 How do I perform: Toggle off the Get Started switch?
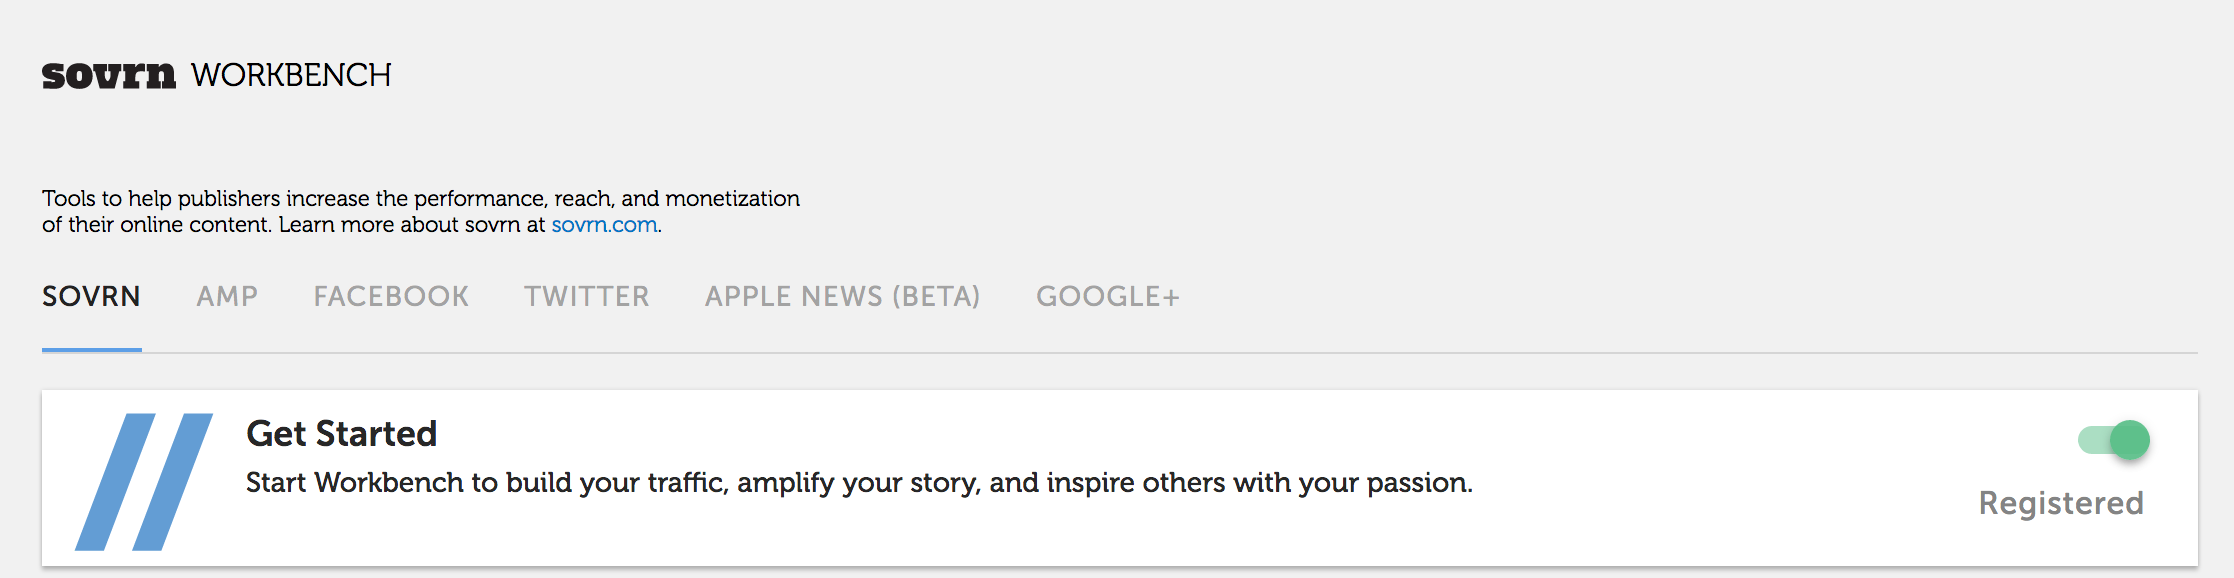coord(2113,440)
